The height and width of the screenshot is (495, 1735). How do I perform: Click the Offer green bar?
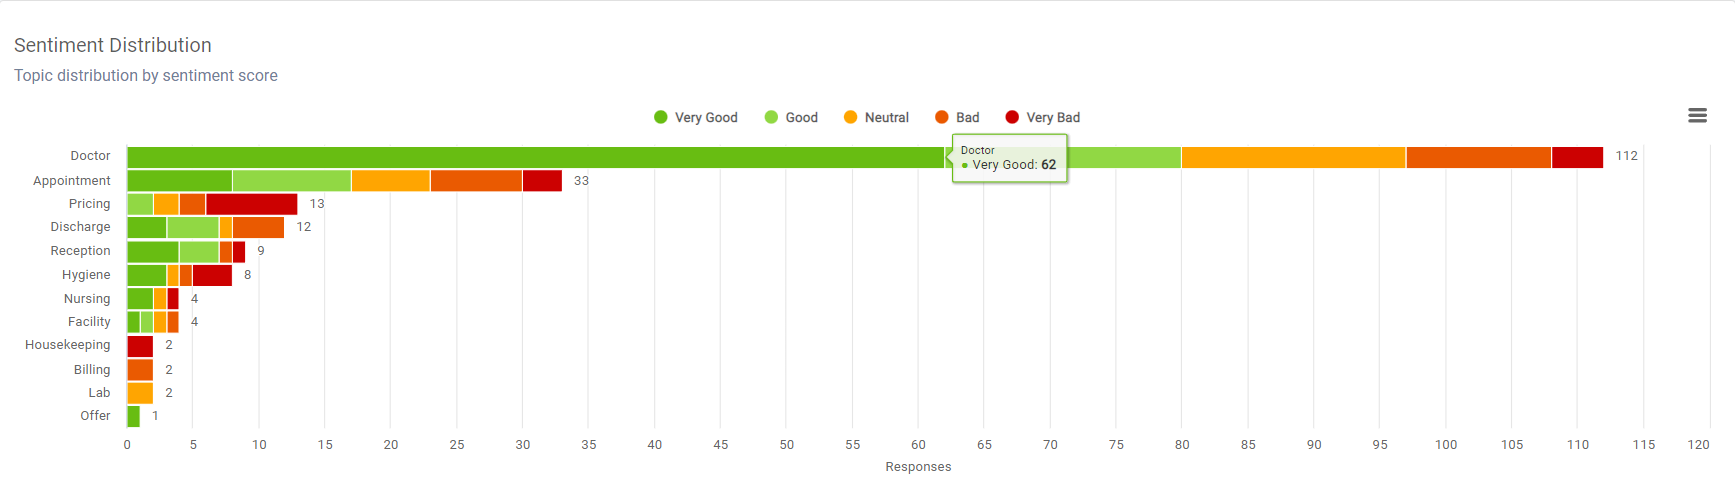click(x=133, y=416)
